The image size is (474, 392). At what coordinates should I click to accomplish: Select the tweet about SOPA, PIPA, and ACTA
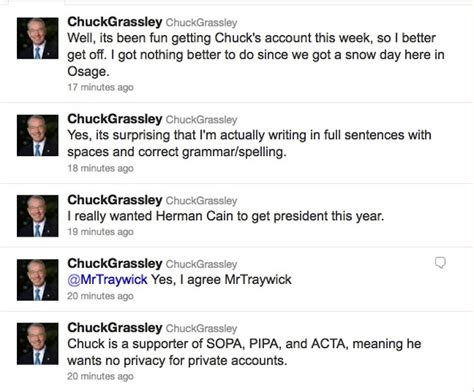pos(244,352)
